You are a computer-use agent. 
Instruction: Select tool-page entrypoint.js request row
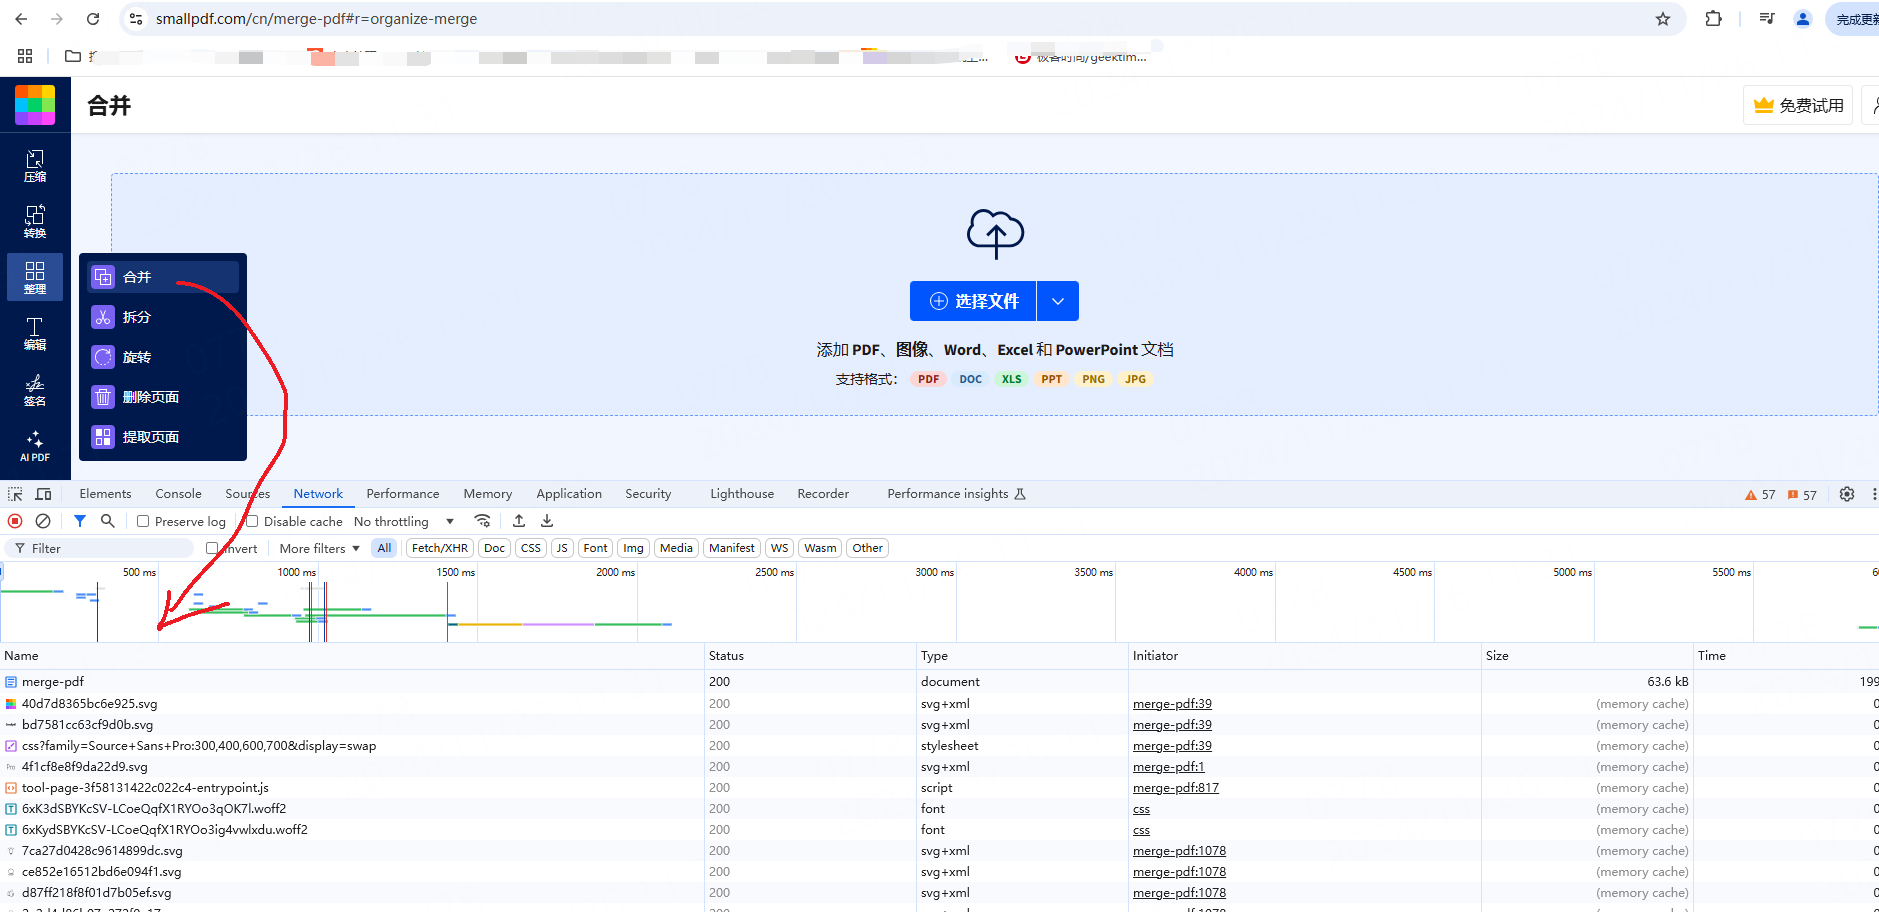[x=939, y=788]
